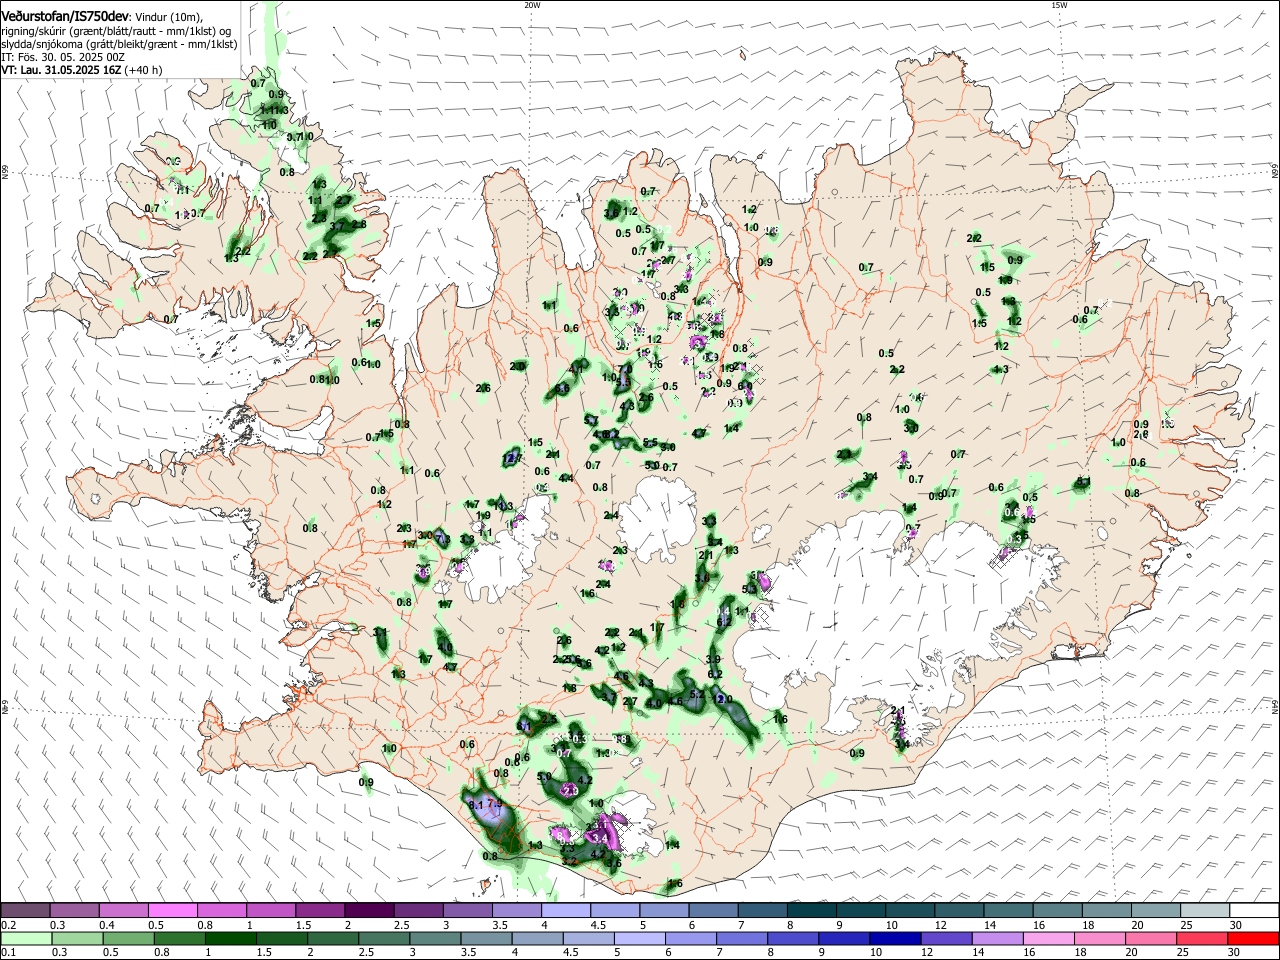The image size is (1280, 960).
Task: Click the '0.1' label on the lower scale
Action: pyautogui.click(x=7, y=953)
